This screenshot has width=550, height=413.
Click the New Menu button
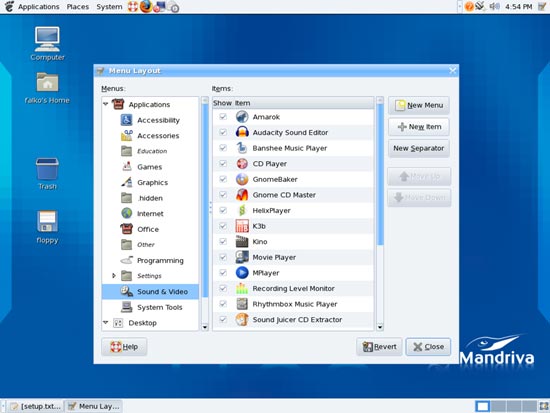coord(419,105)
